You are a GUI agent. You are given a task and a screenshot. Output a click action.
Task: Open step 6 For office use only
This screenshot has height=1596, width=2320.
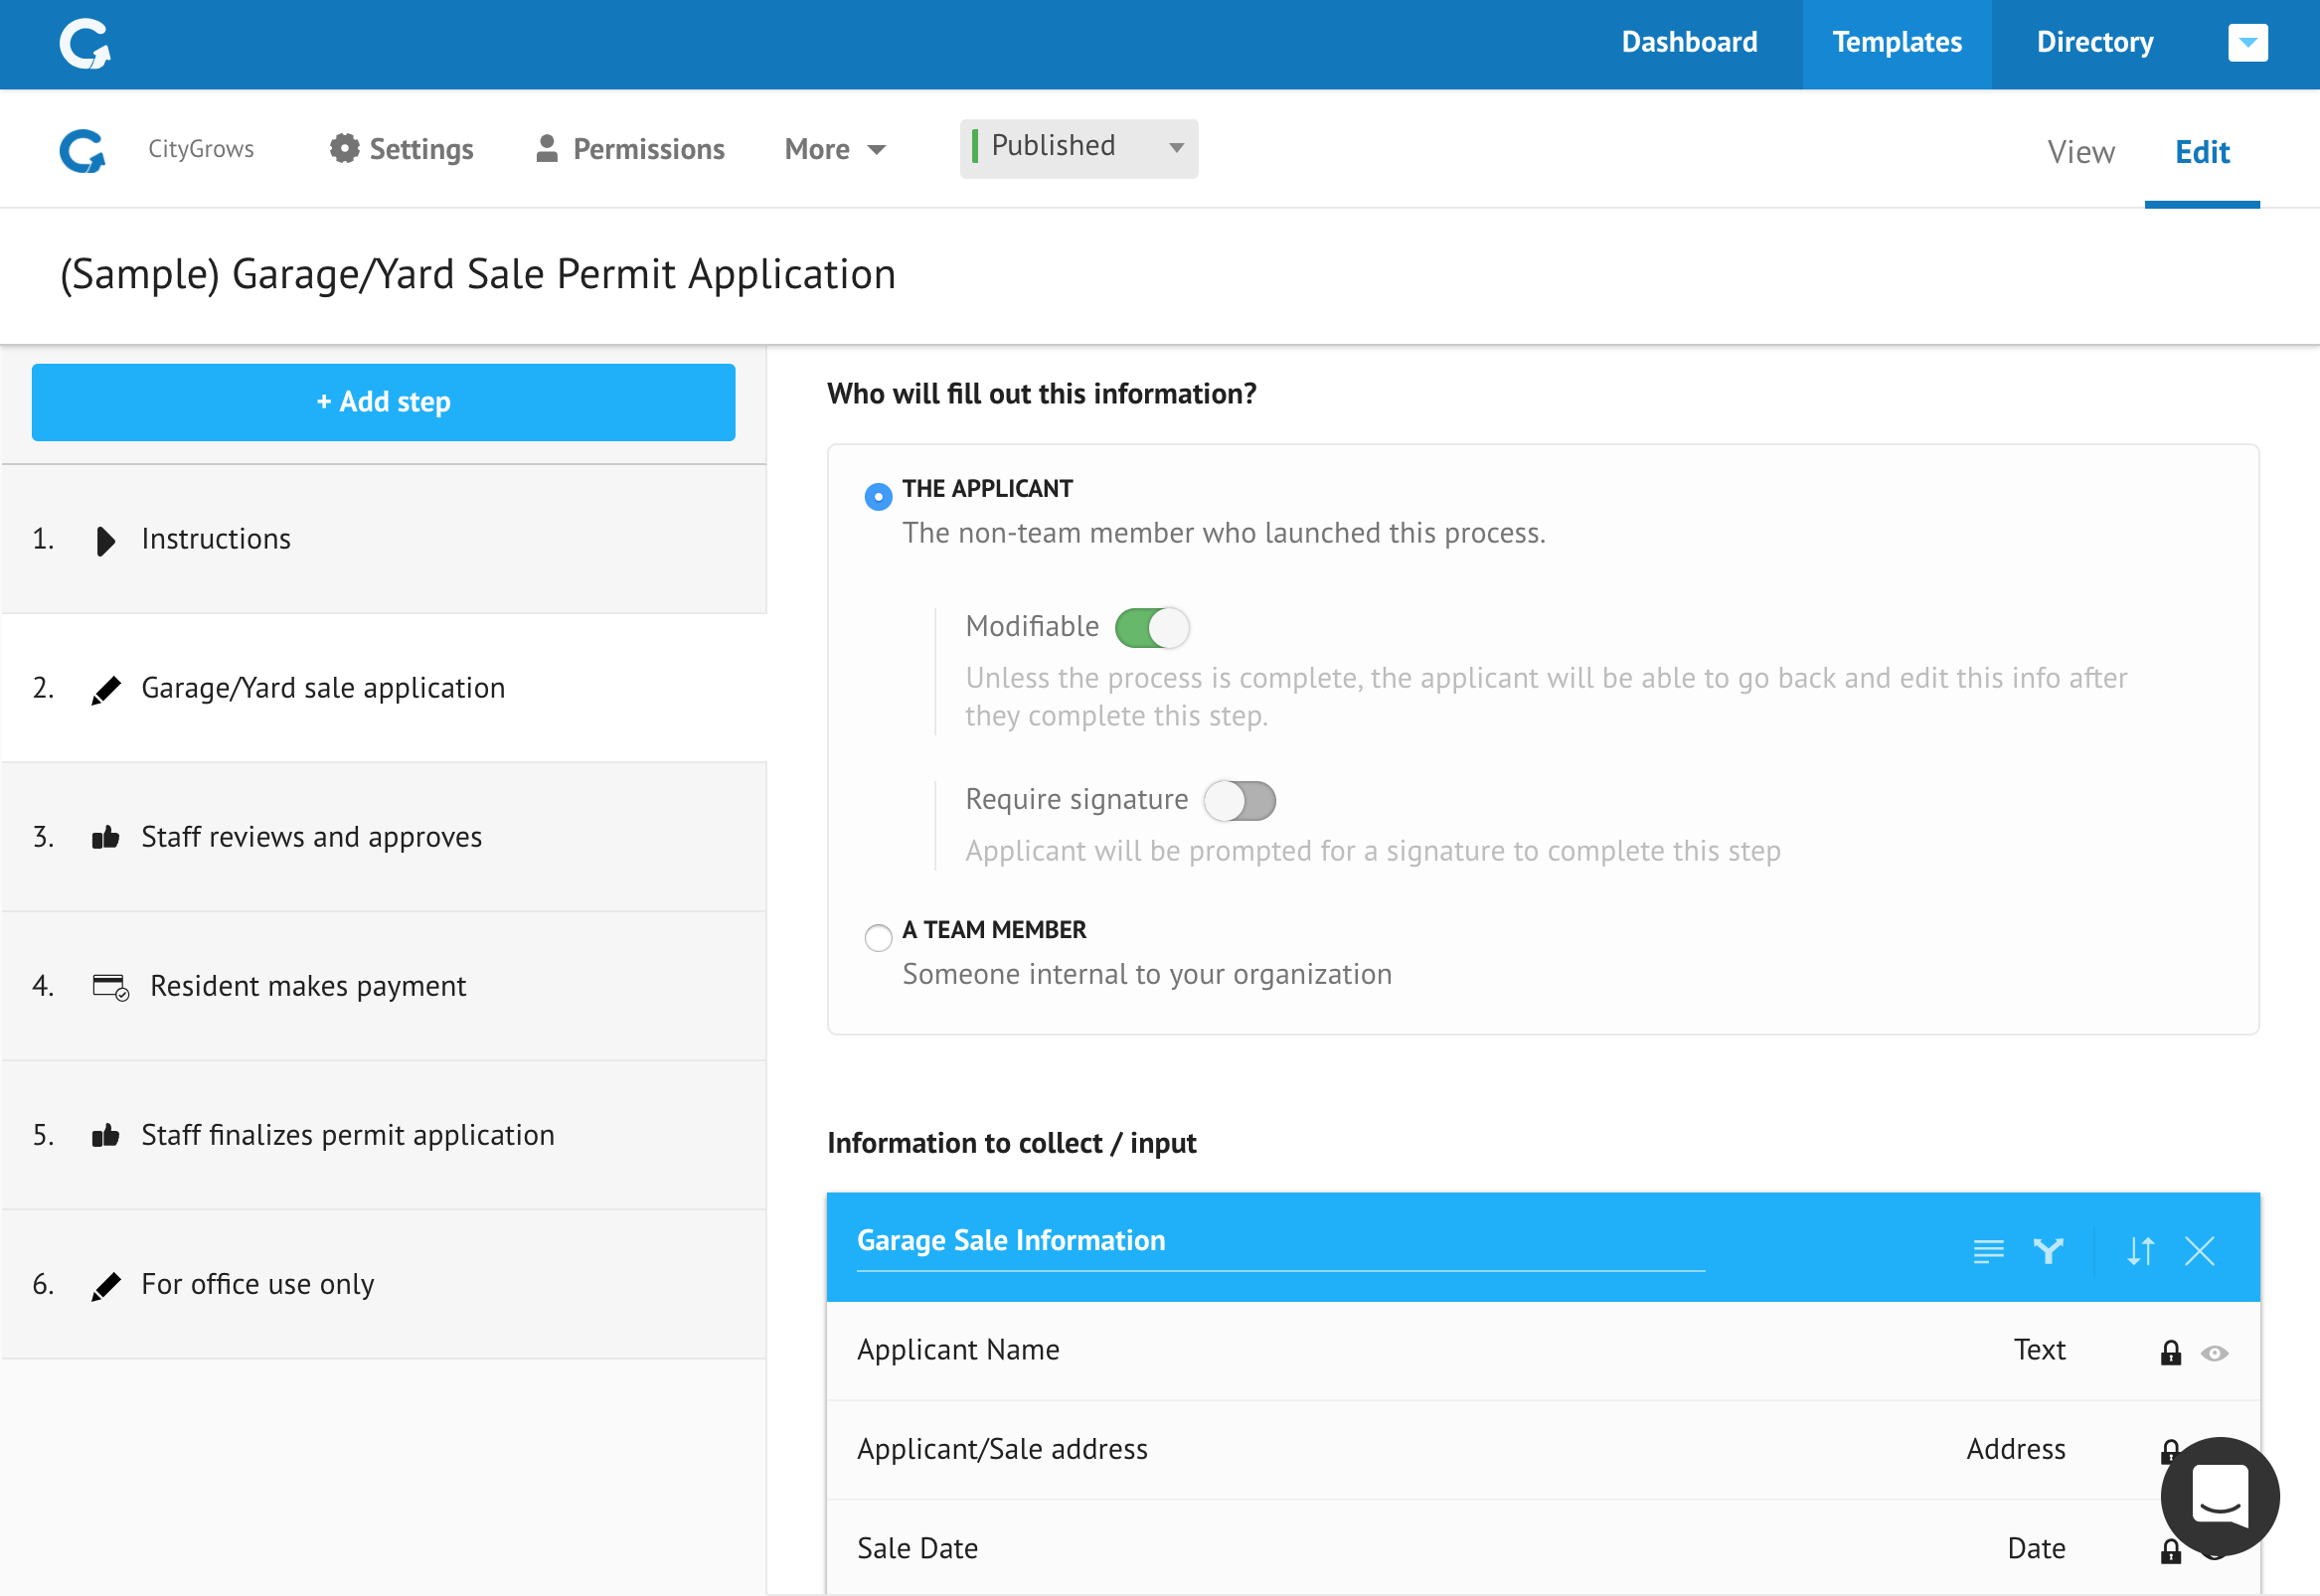coord(384,1284)
